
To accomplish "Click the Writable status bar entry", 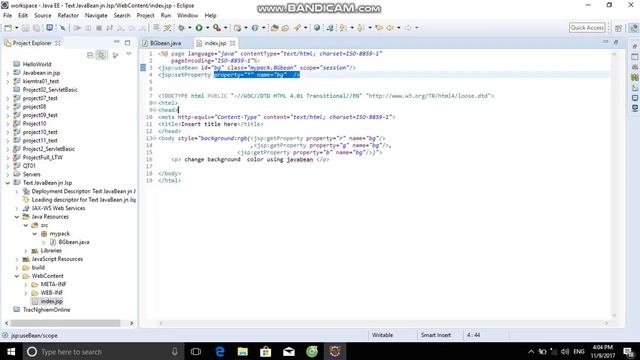I will [382, 335].
